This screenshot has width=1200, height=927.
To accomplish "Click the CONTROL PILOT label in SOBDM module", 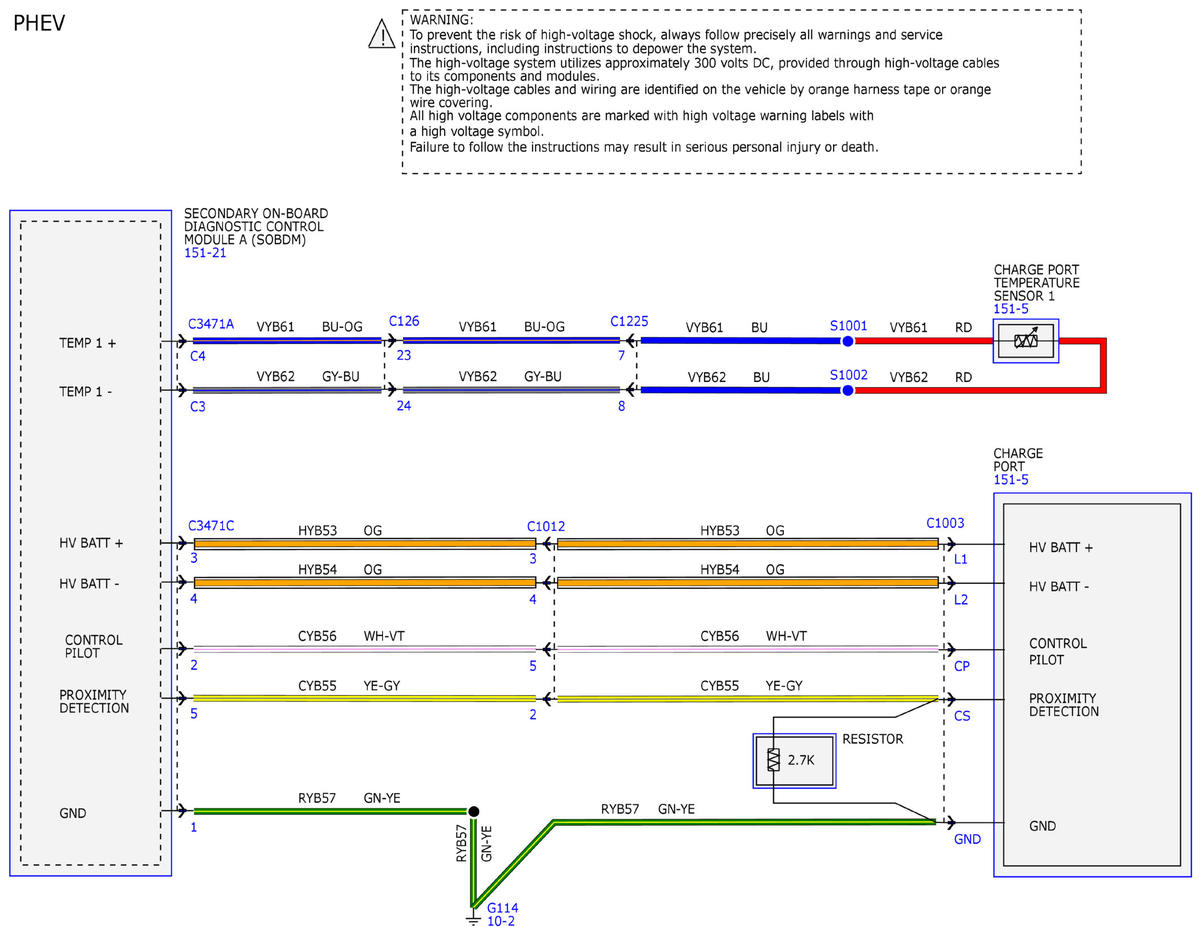I will click(x=94, y=647).
